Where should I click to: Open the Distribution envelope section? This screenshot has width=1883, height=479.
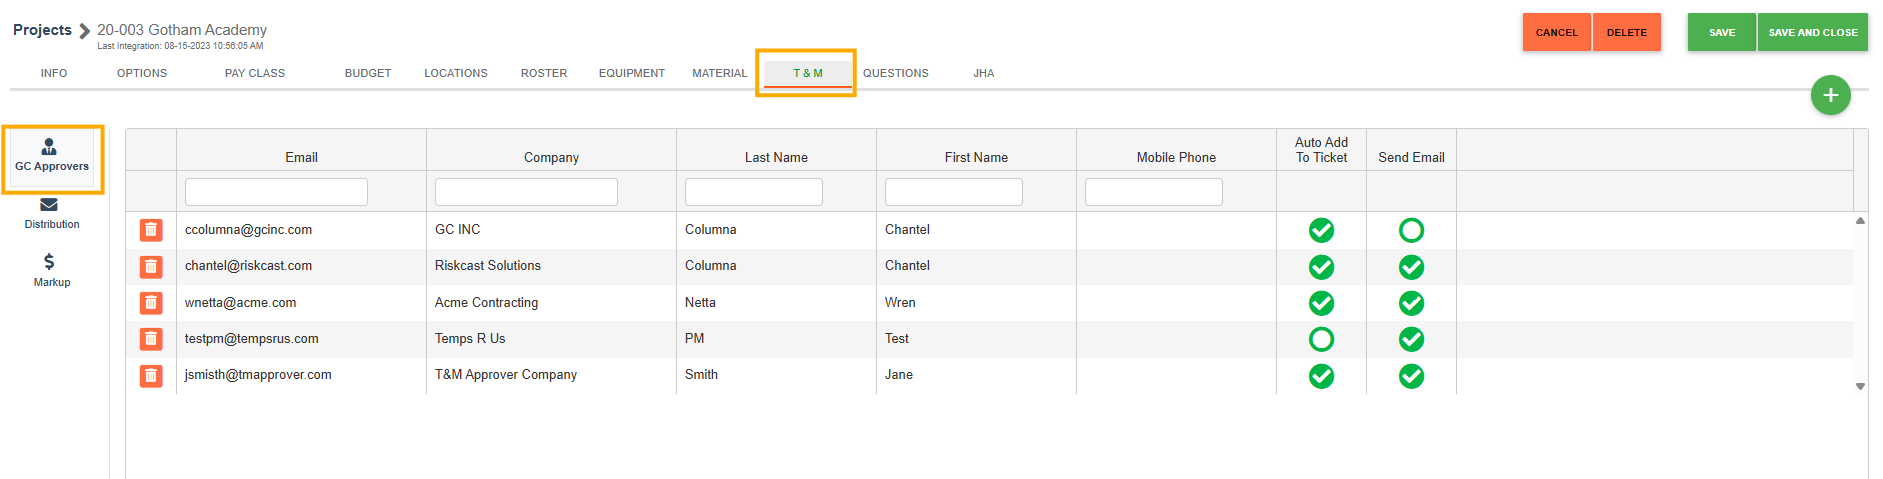tap(51, 213)
